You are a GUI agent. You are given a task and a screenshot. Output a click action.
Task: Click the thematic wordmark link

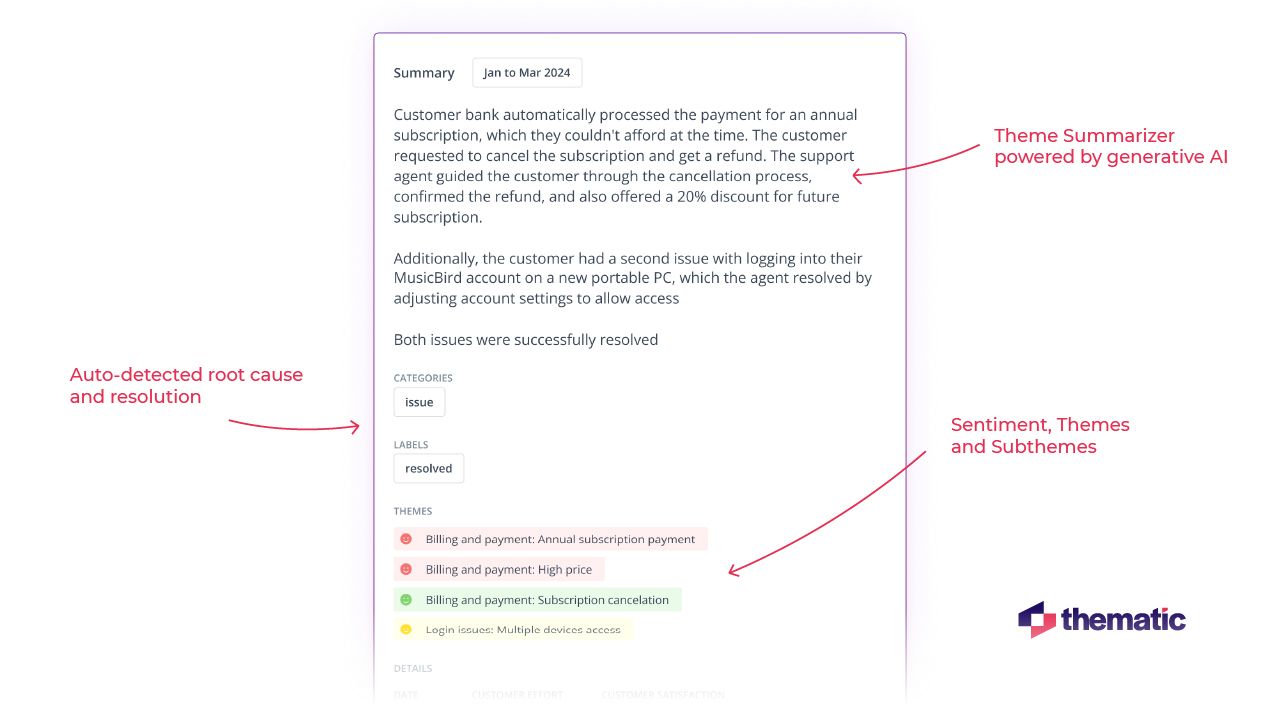pyautogui.click(x=1122, y=620)
